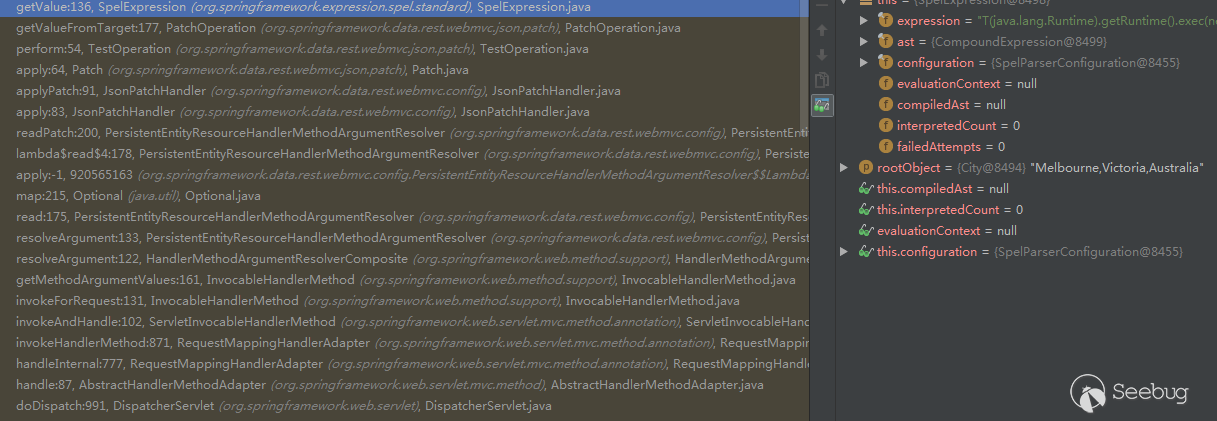Click the field icon beside expression
Screen dimensions: 1217x421
coord(885,21)
